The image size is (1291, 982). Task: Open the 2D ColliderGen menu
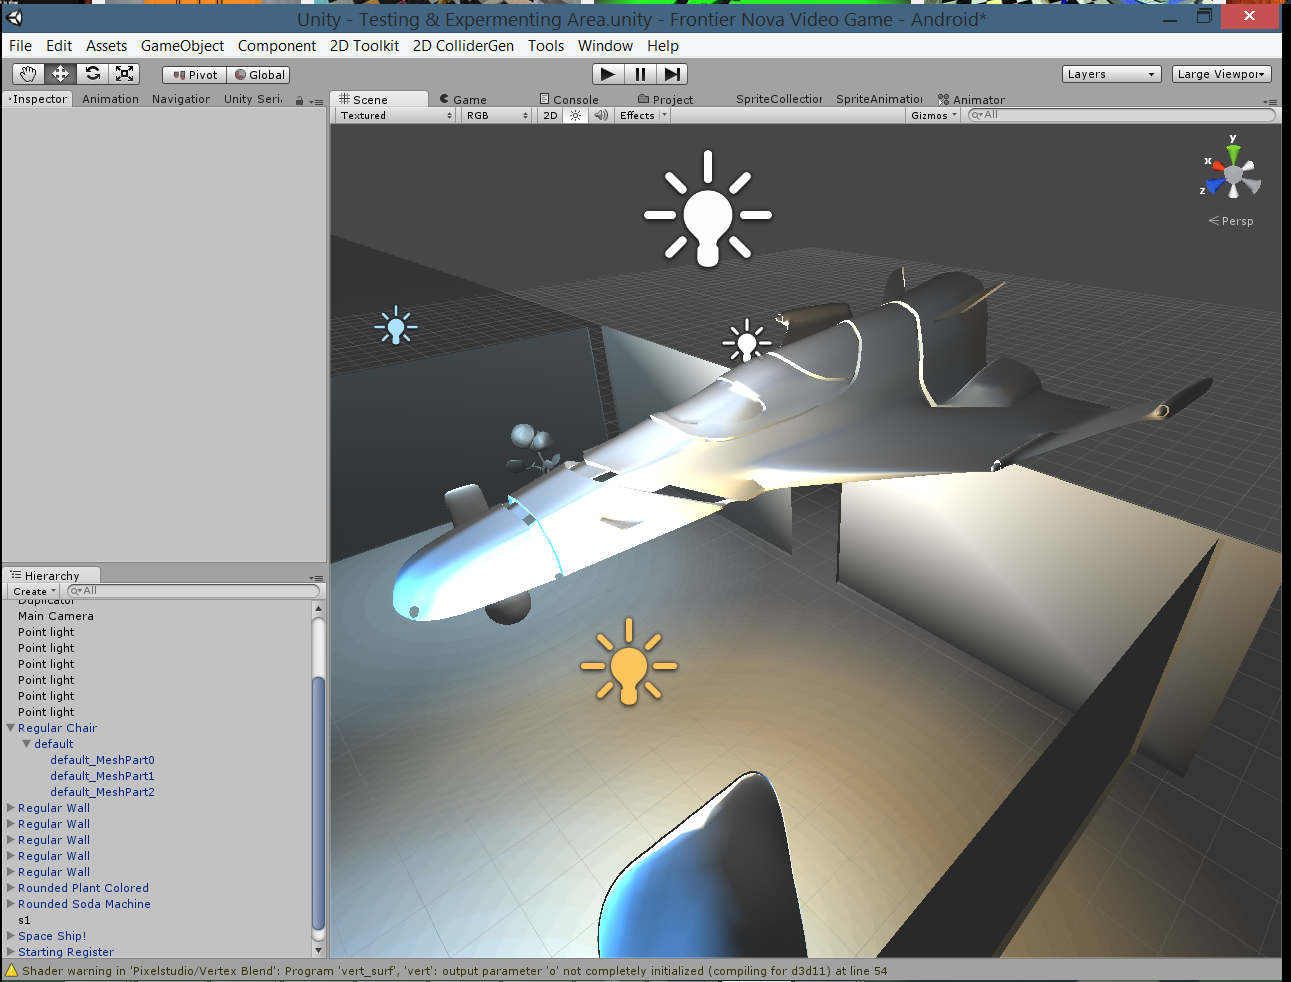click(x=463, y=46)
